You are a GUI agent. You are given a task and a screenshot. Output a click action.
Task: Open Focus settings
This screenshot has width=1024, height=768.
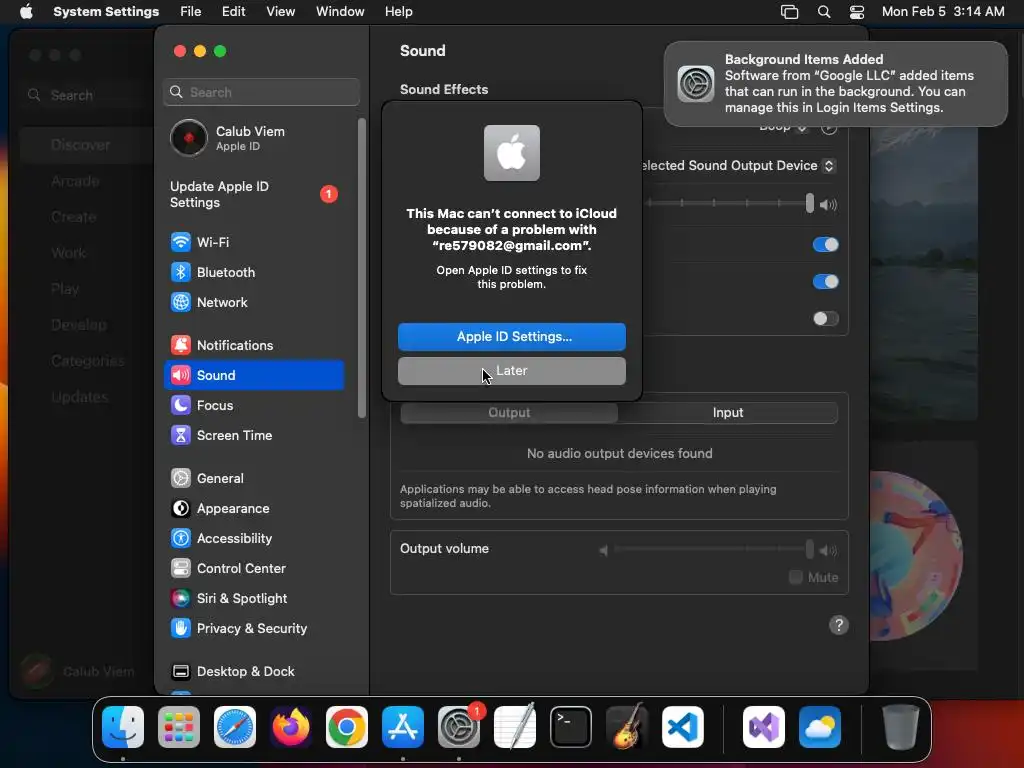(x=254, y=406)
